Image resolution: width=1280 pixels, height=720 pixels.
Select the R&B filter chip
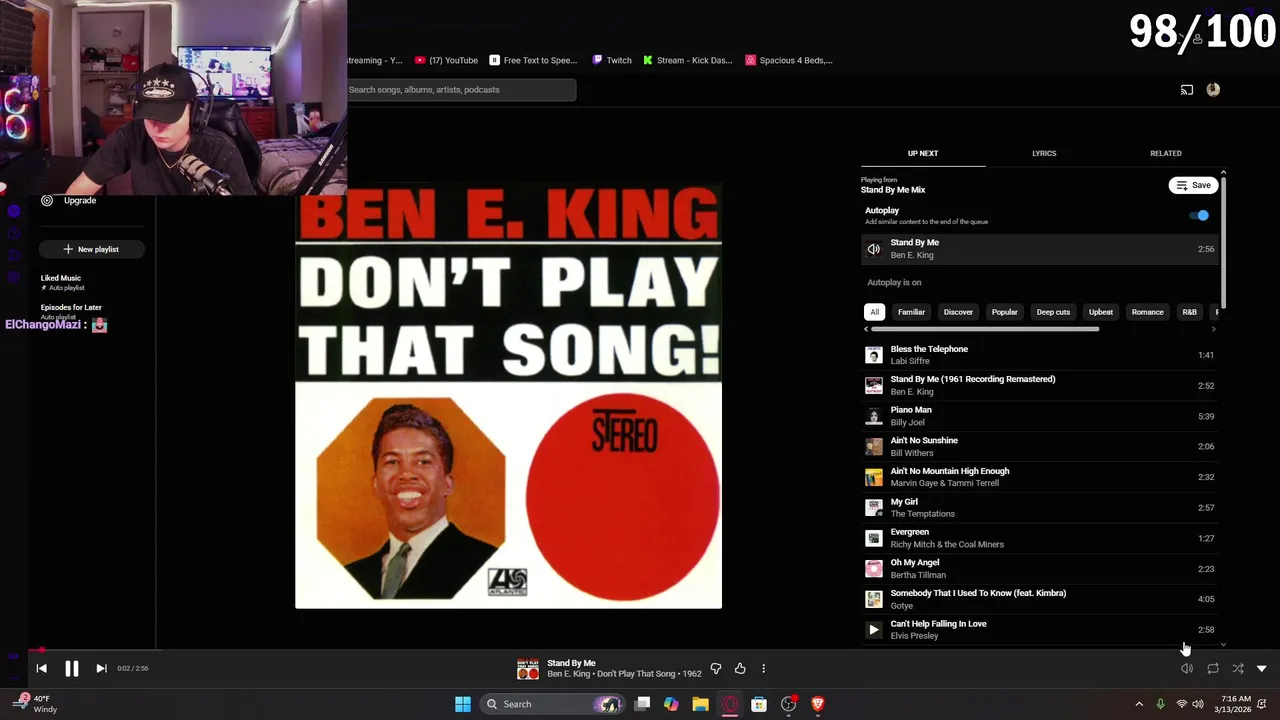1189,312
